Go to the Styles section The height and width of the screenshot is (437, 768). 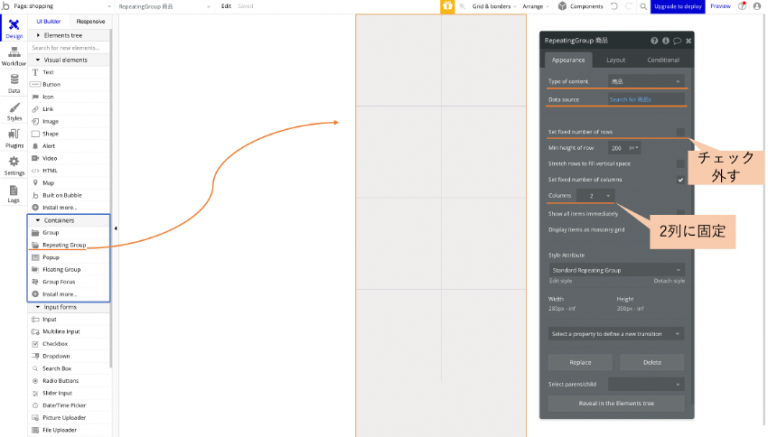coord(14,110)
